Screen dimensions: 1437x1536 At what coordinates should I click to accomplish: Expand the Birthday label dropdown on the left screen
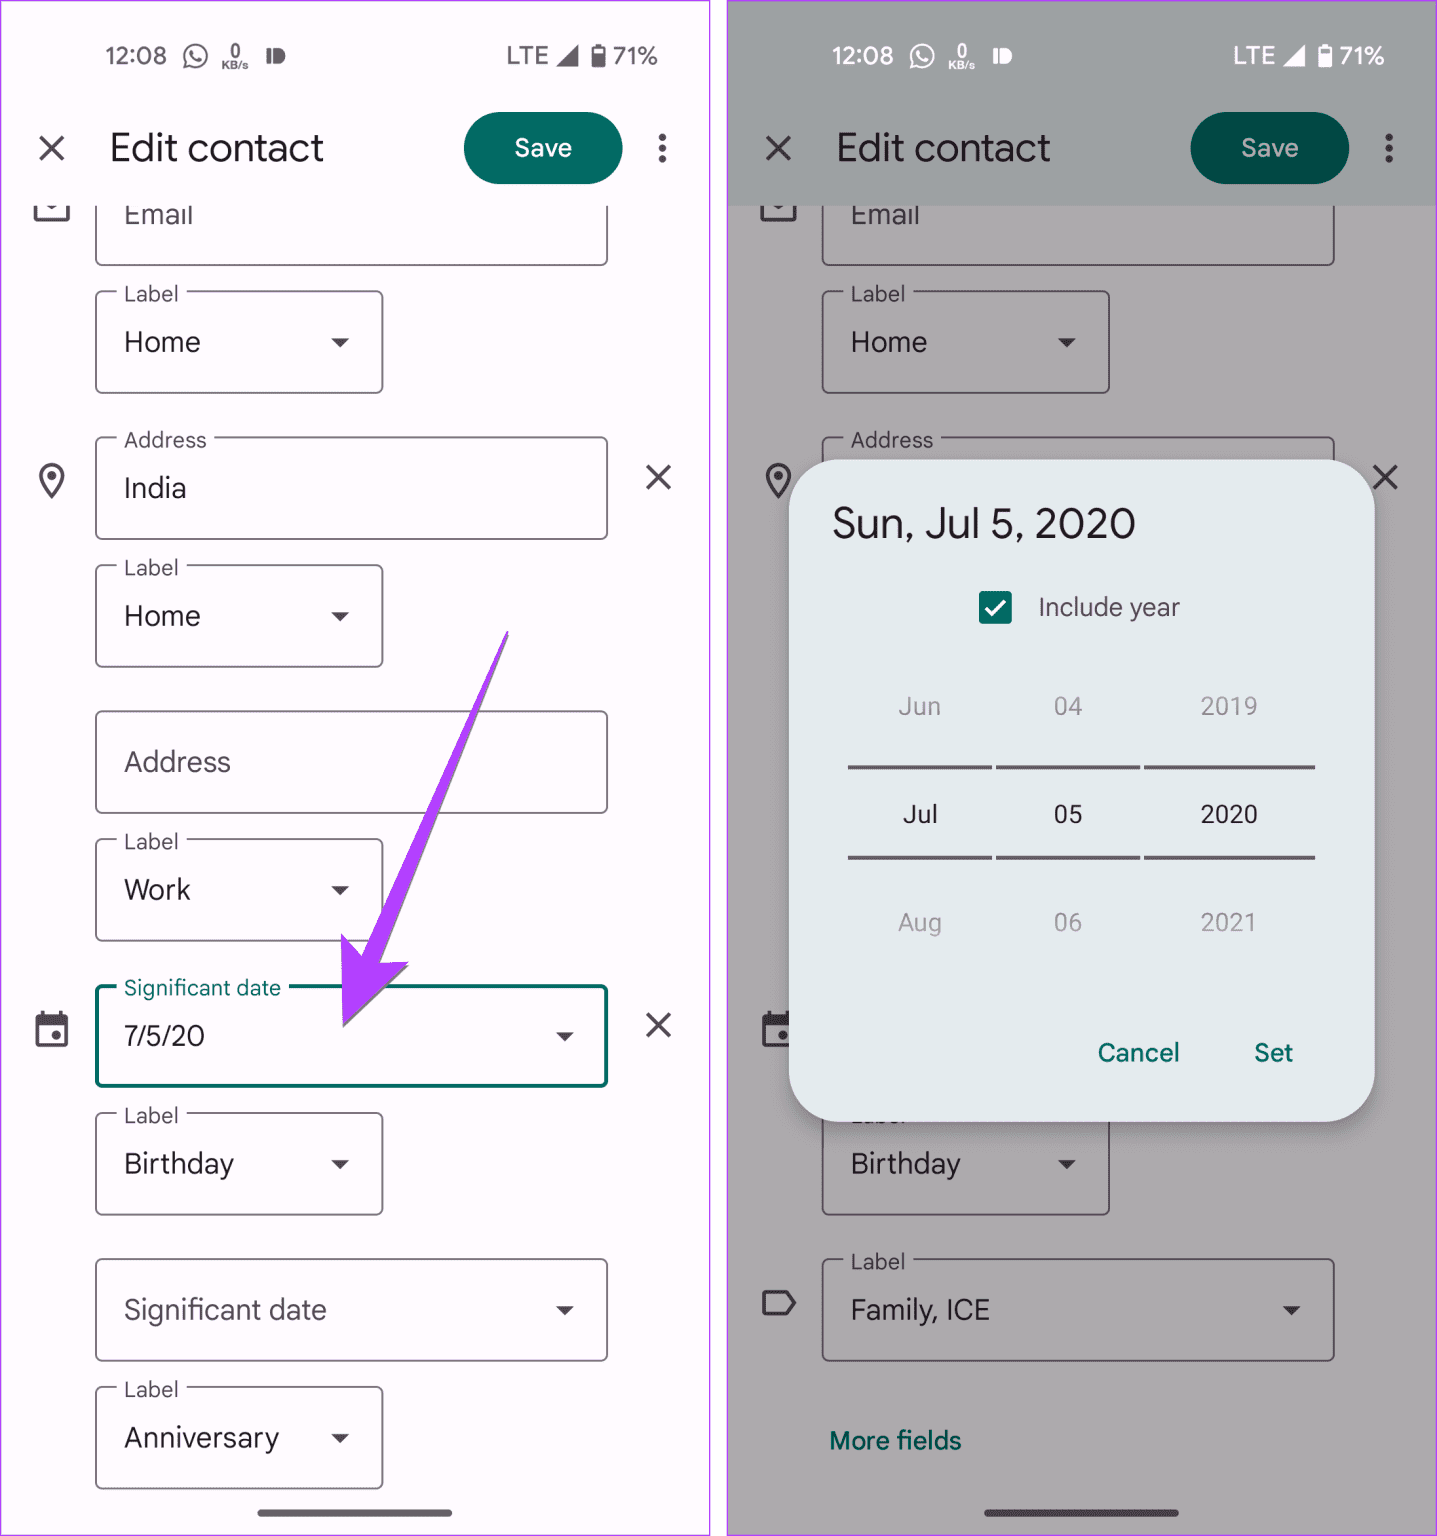[239, 1163]
